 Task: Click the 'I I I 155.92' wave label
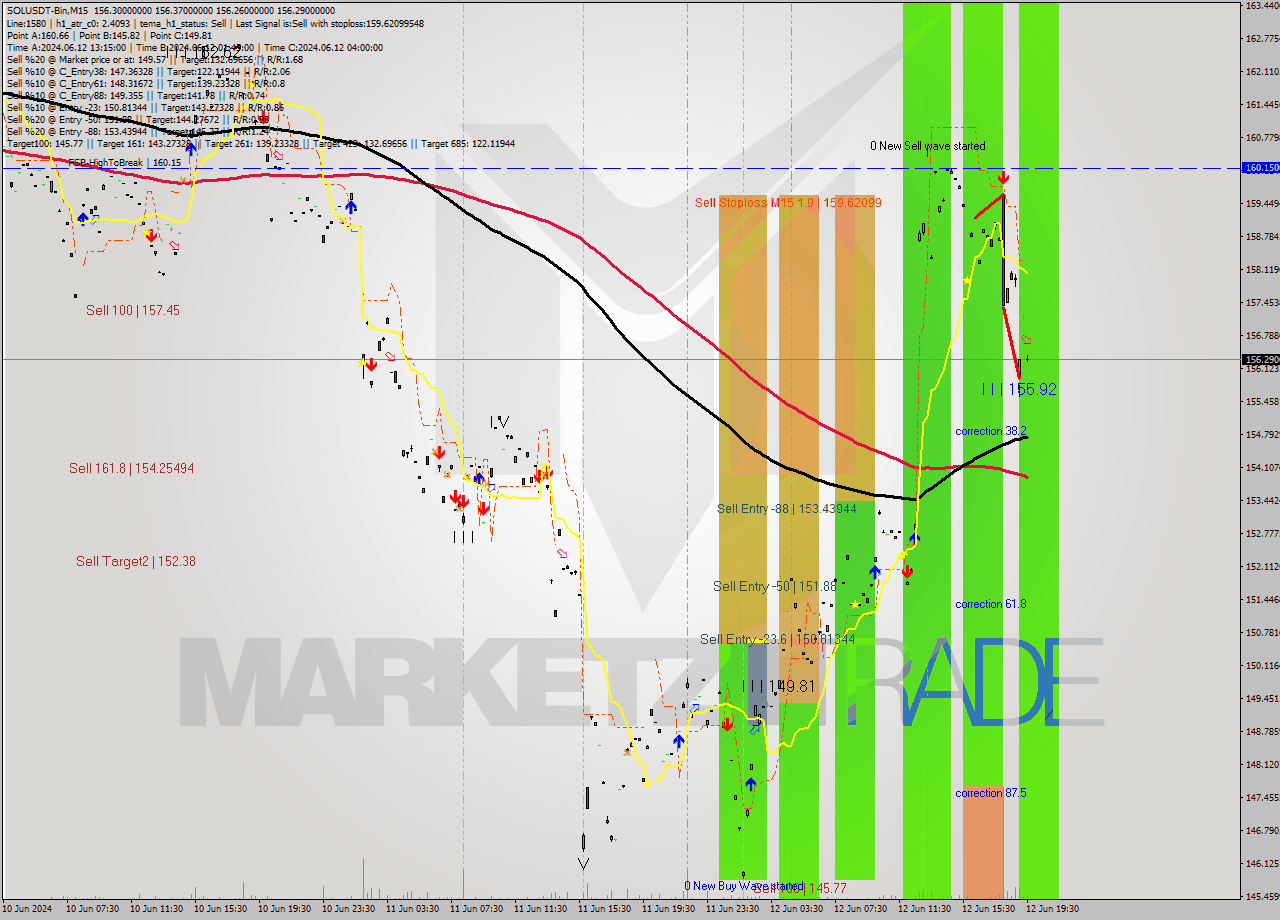[x=1018, y=389]
